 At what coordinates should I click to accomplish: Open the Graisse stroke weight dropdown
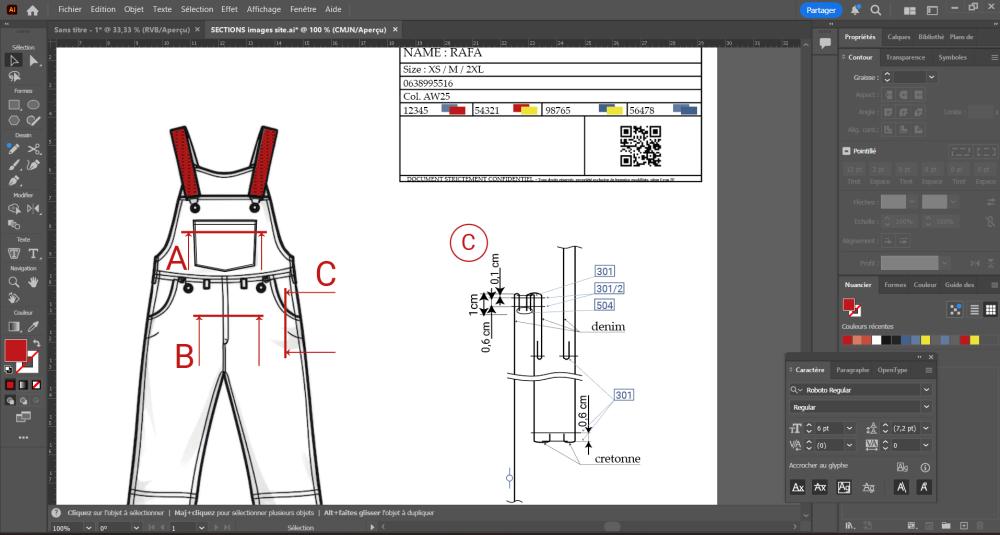(x=932, y=77)
